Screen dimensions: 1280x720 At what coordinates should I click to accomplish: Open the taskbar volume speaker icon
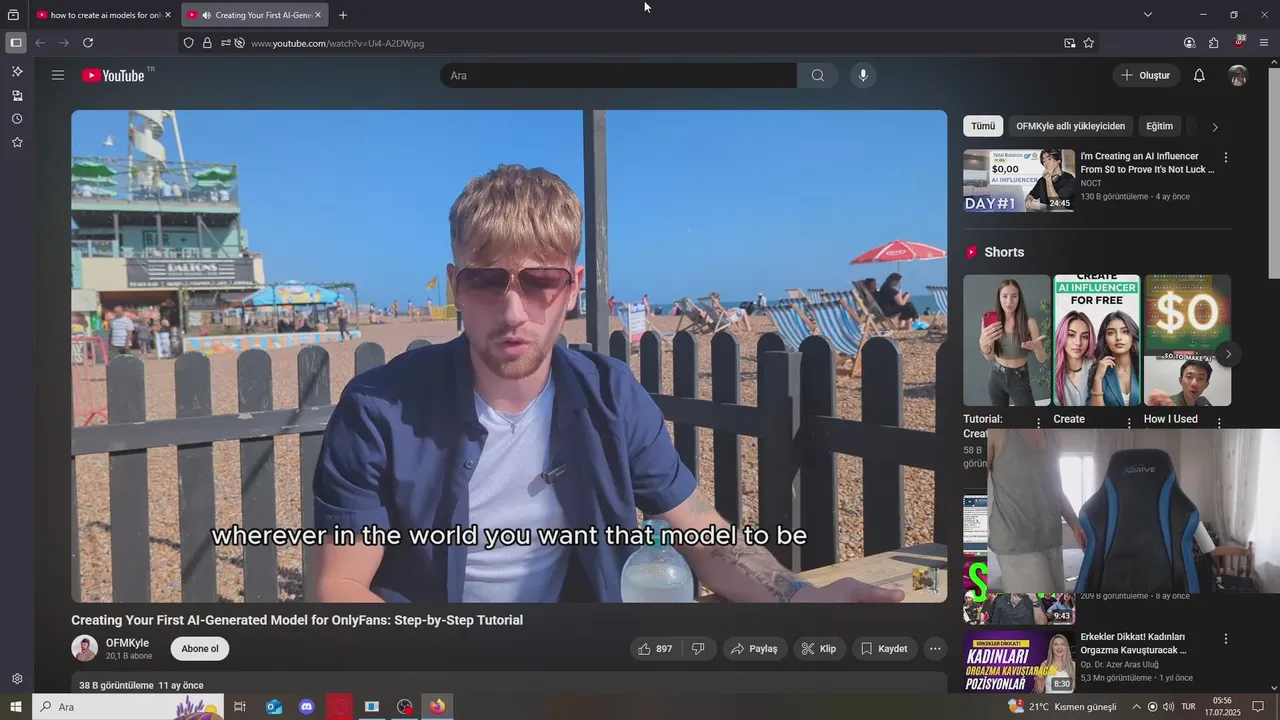click(x=1167, y=707)
